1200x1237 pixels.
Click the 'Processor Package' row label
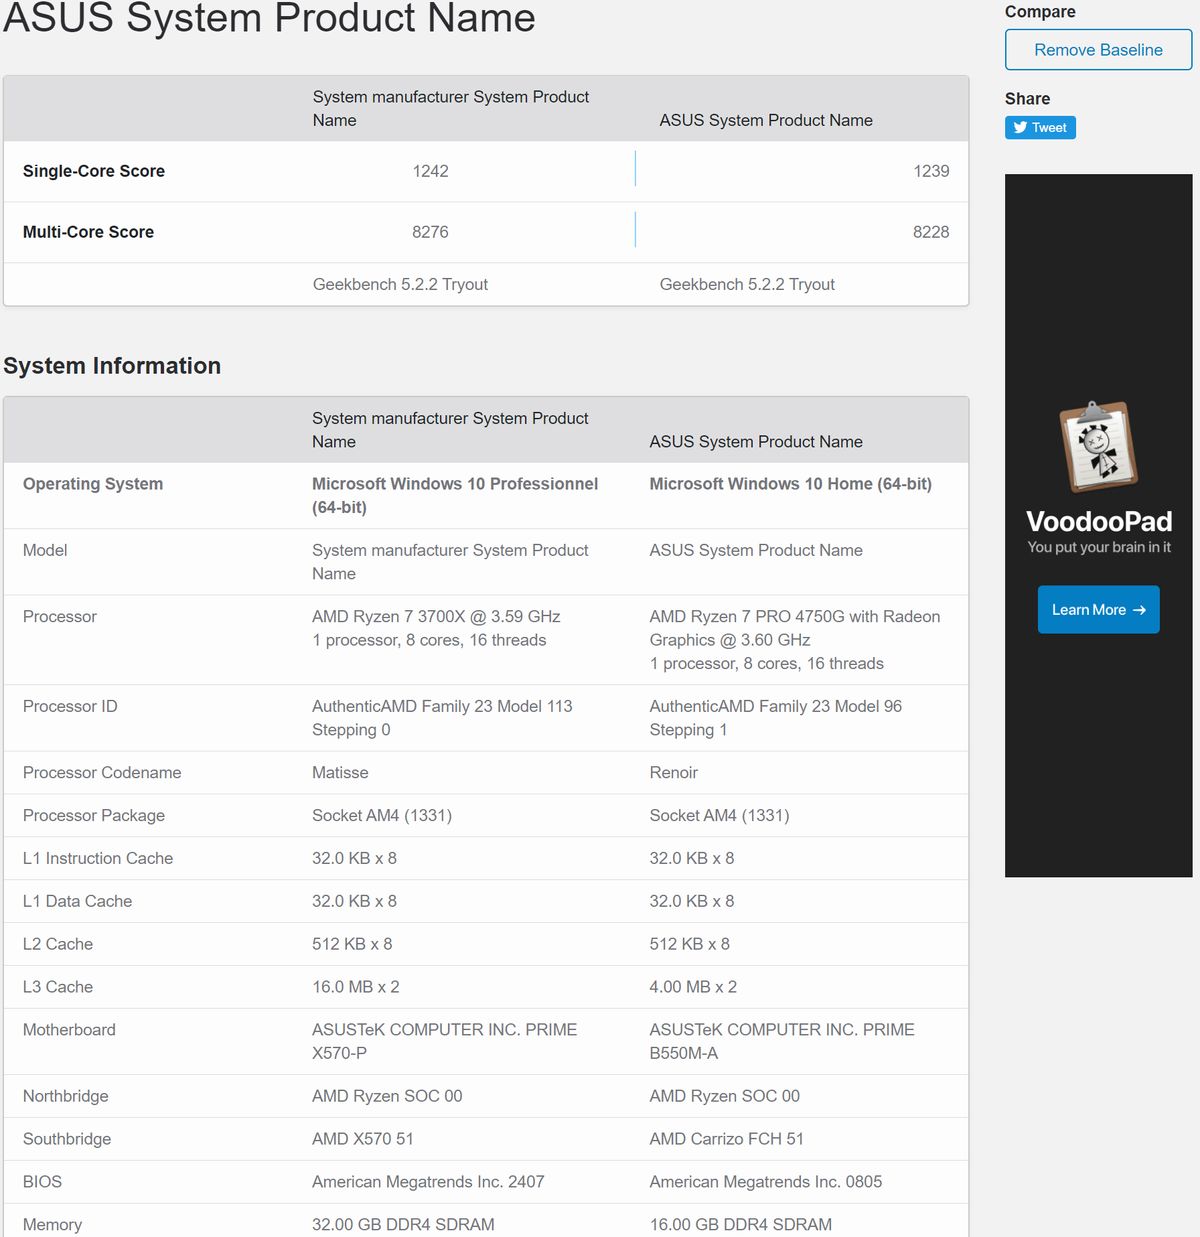point(94,816)
